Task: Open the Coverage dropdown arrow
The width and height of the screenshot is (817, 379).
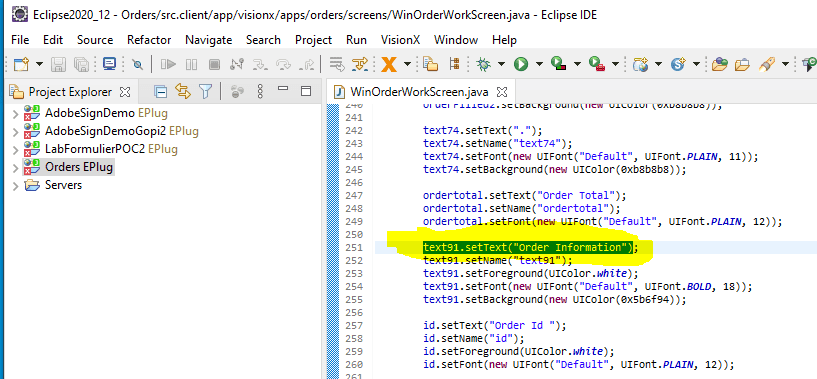Action: tap(577, 65)
